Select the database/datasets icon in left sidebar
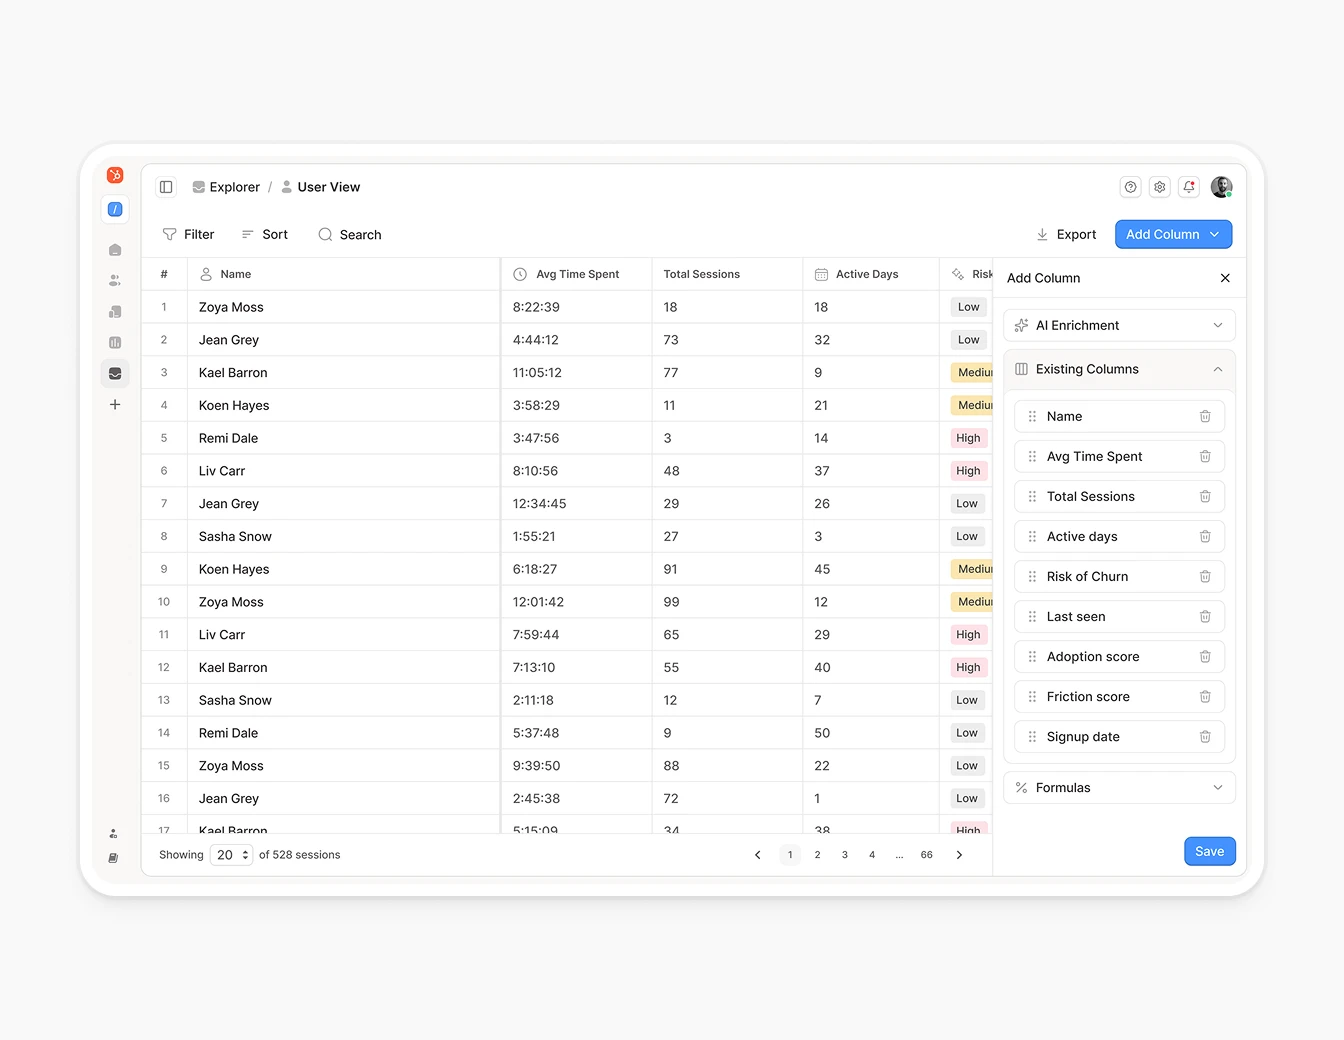This screenshot has width=1344, height=1040. coord(115,373)
